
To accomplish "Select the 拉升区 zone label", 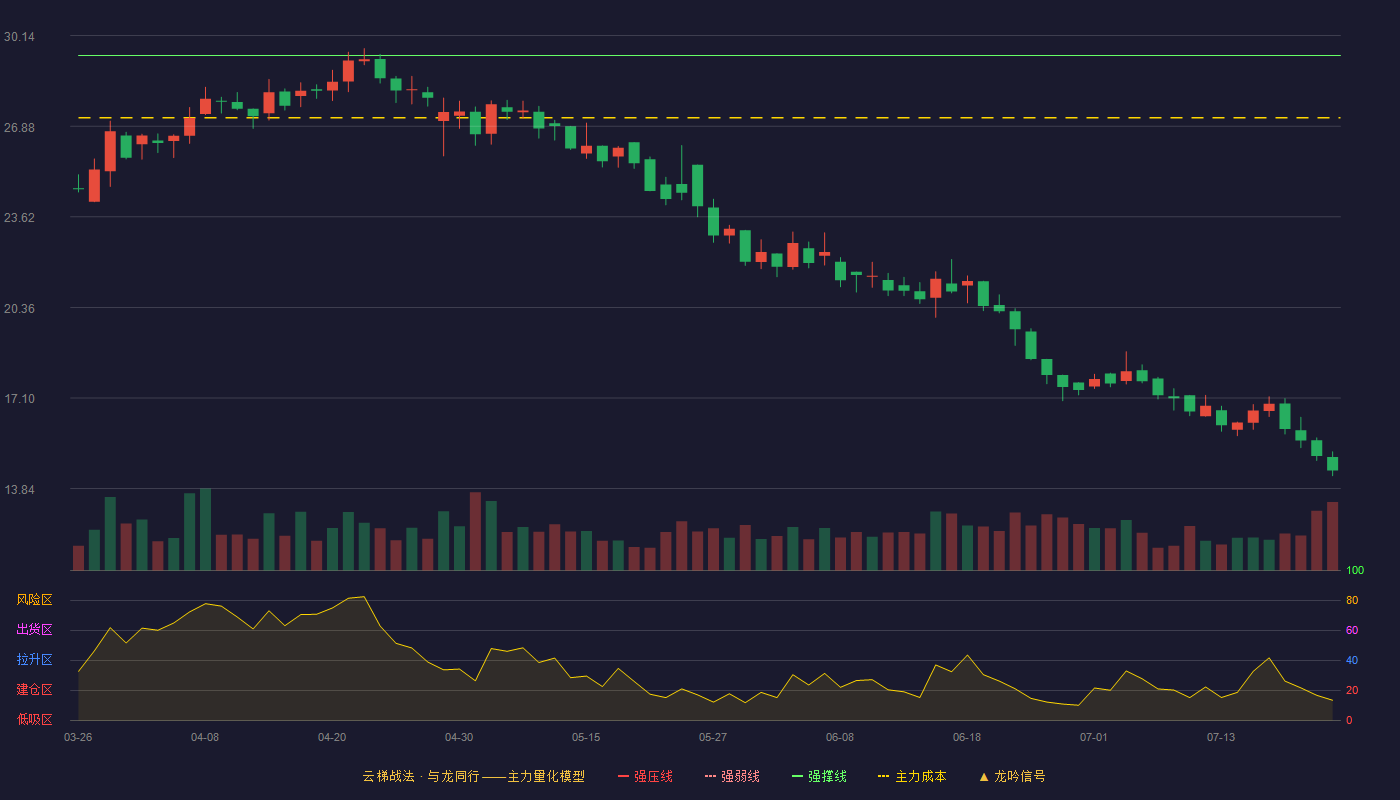I will pos(34,660).
